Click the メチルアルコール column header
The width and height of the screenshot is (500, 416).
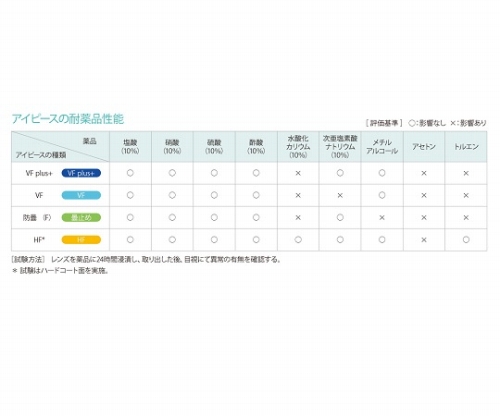pos(382,147)
